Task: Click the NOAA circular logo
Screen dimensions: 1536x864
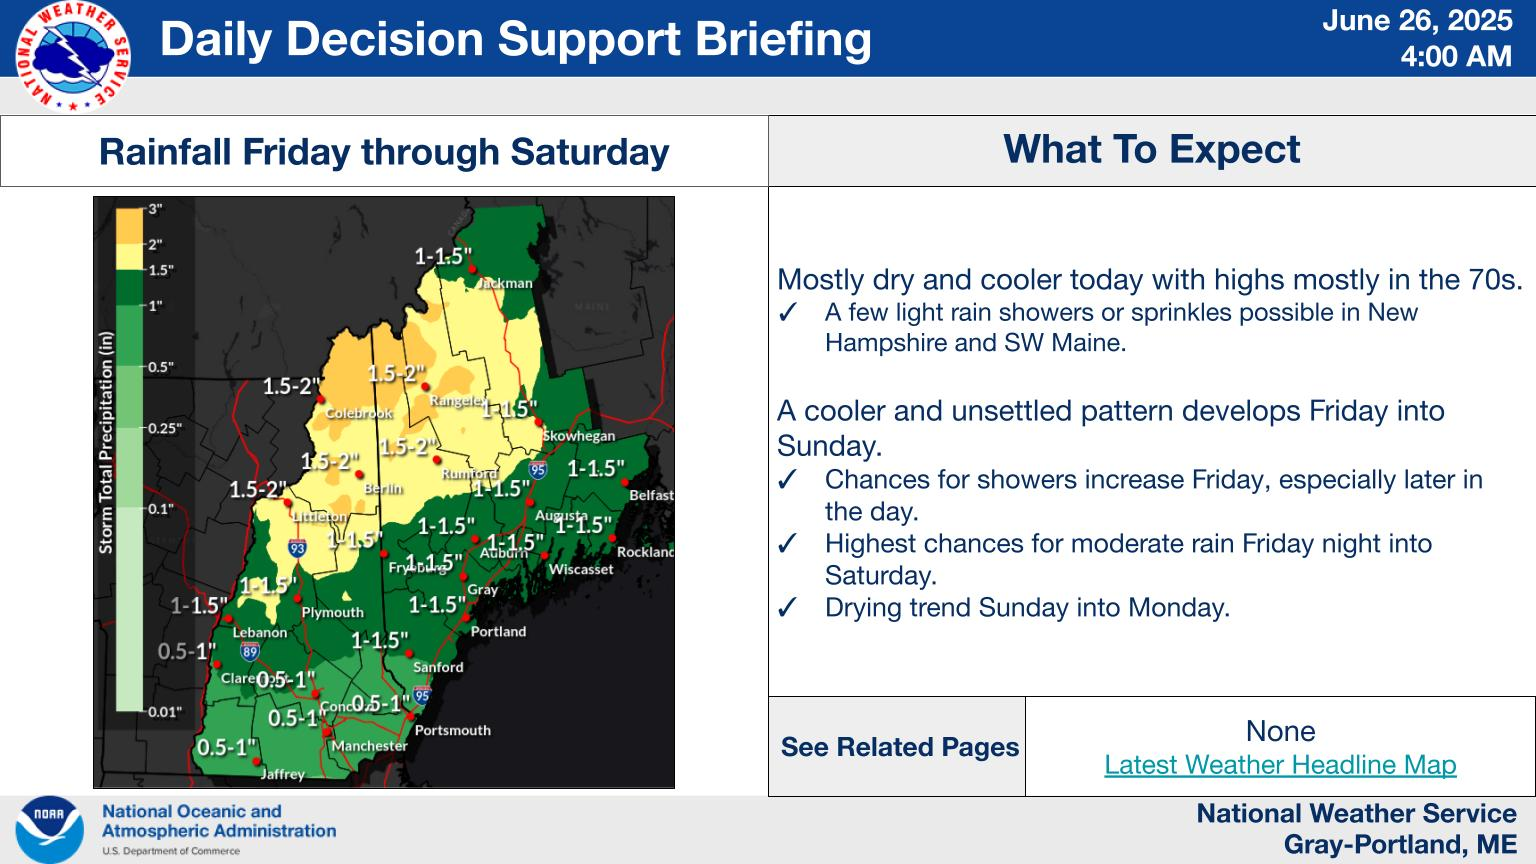Action: 49,829
